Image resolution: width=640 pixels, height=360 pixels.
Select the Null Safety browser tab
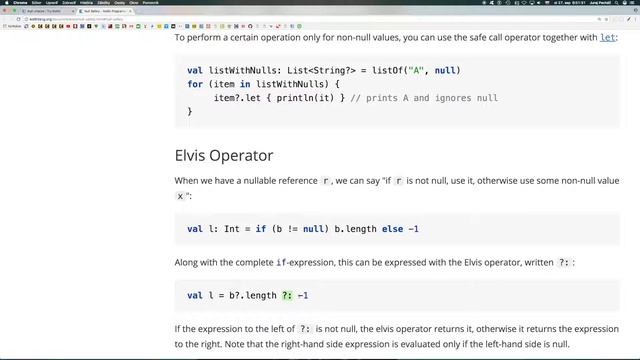105,11
